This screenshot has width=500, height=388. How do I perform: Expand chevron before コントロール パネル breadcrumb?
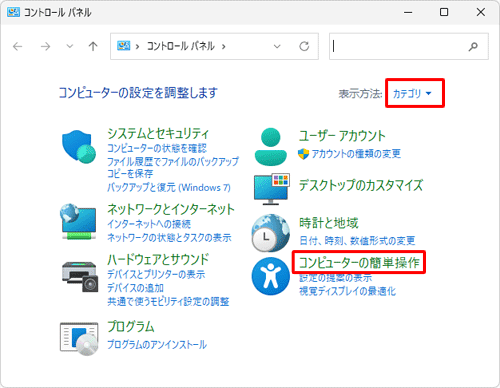point(137,46)
